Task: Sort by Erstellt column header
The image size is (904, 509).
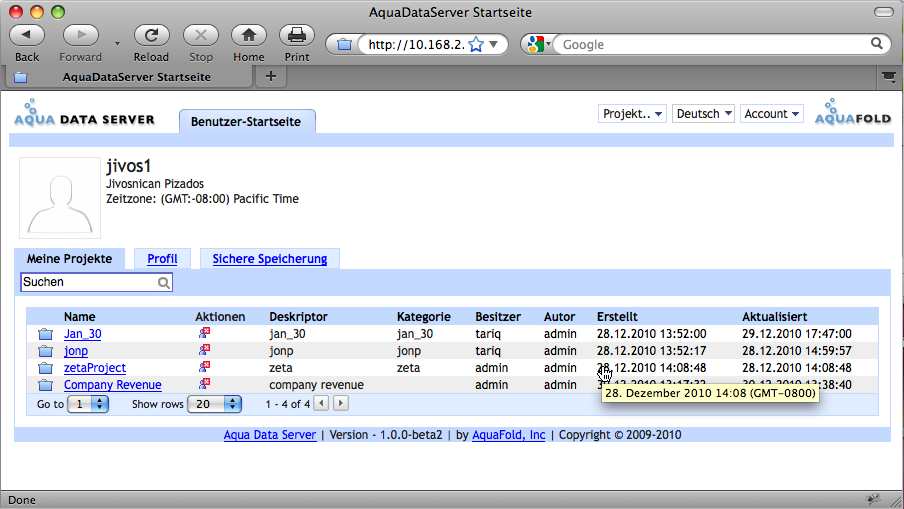Action: point(617,316)
